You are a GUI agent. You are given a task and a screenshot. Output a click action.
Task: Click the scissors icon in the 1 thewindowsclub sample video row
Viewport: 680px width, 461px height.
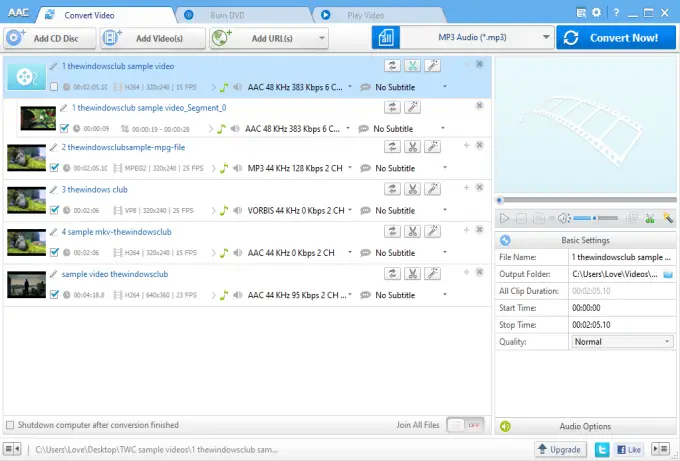pos(412,66)
